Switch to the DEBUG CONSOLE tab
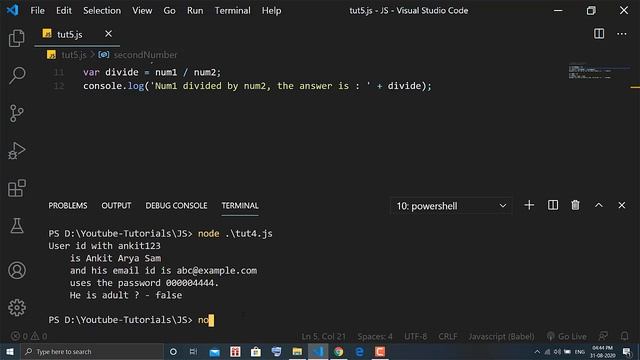This screenshot has height=360, width=640. click(x=176, y=206)
